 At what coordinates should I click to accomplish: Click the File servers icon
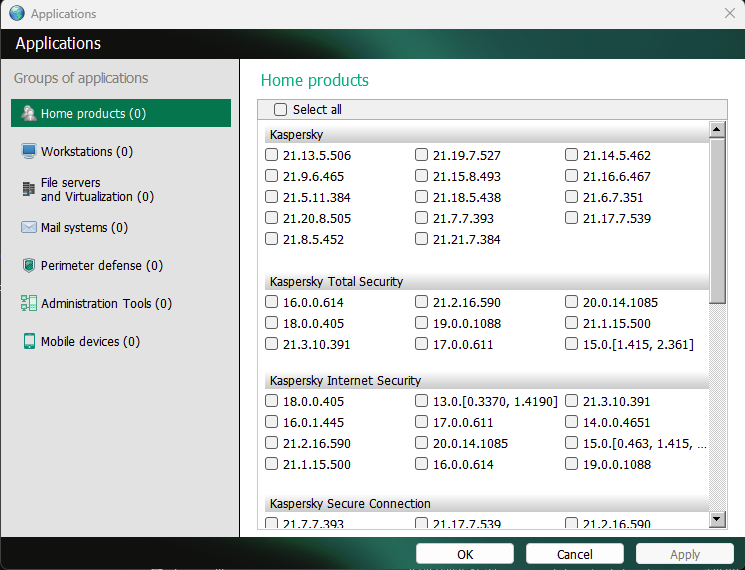click(29, 189)
